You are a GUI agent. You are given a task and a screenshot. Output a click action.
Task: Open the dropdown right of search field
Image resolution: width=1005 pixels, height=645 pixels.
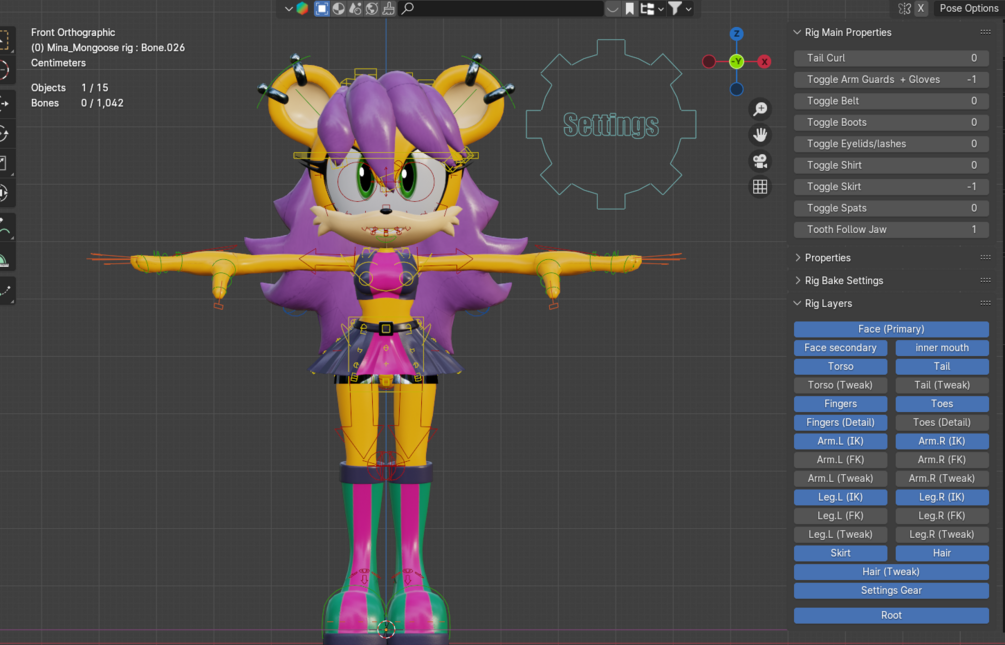(x=613, y=8)
